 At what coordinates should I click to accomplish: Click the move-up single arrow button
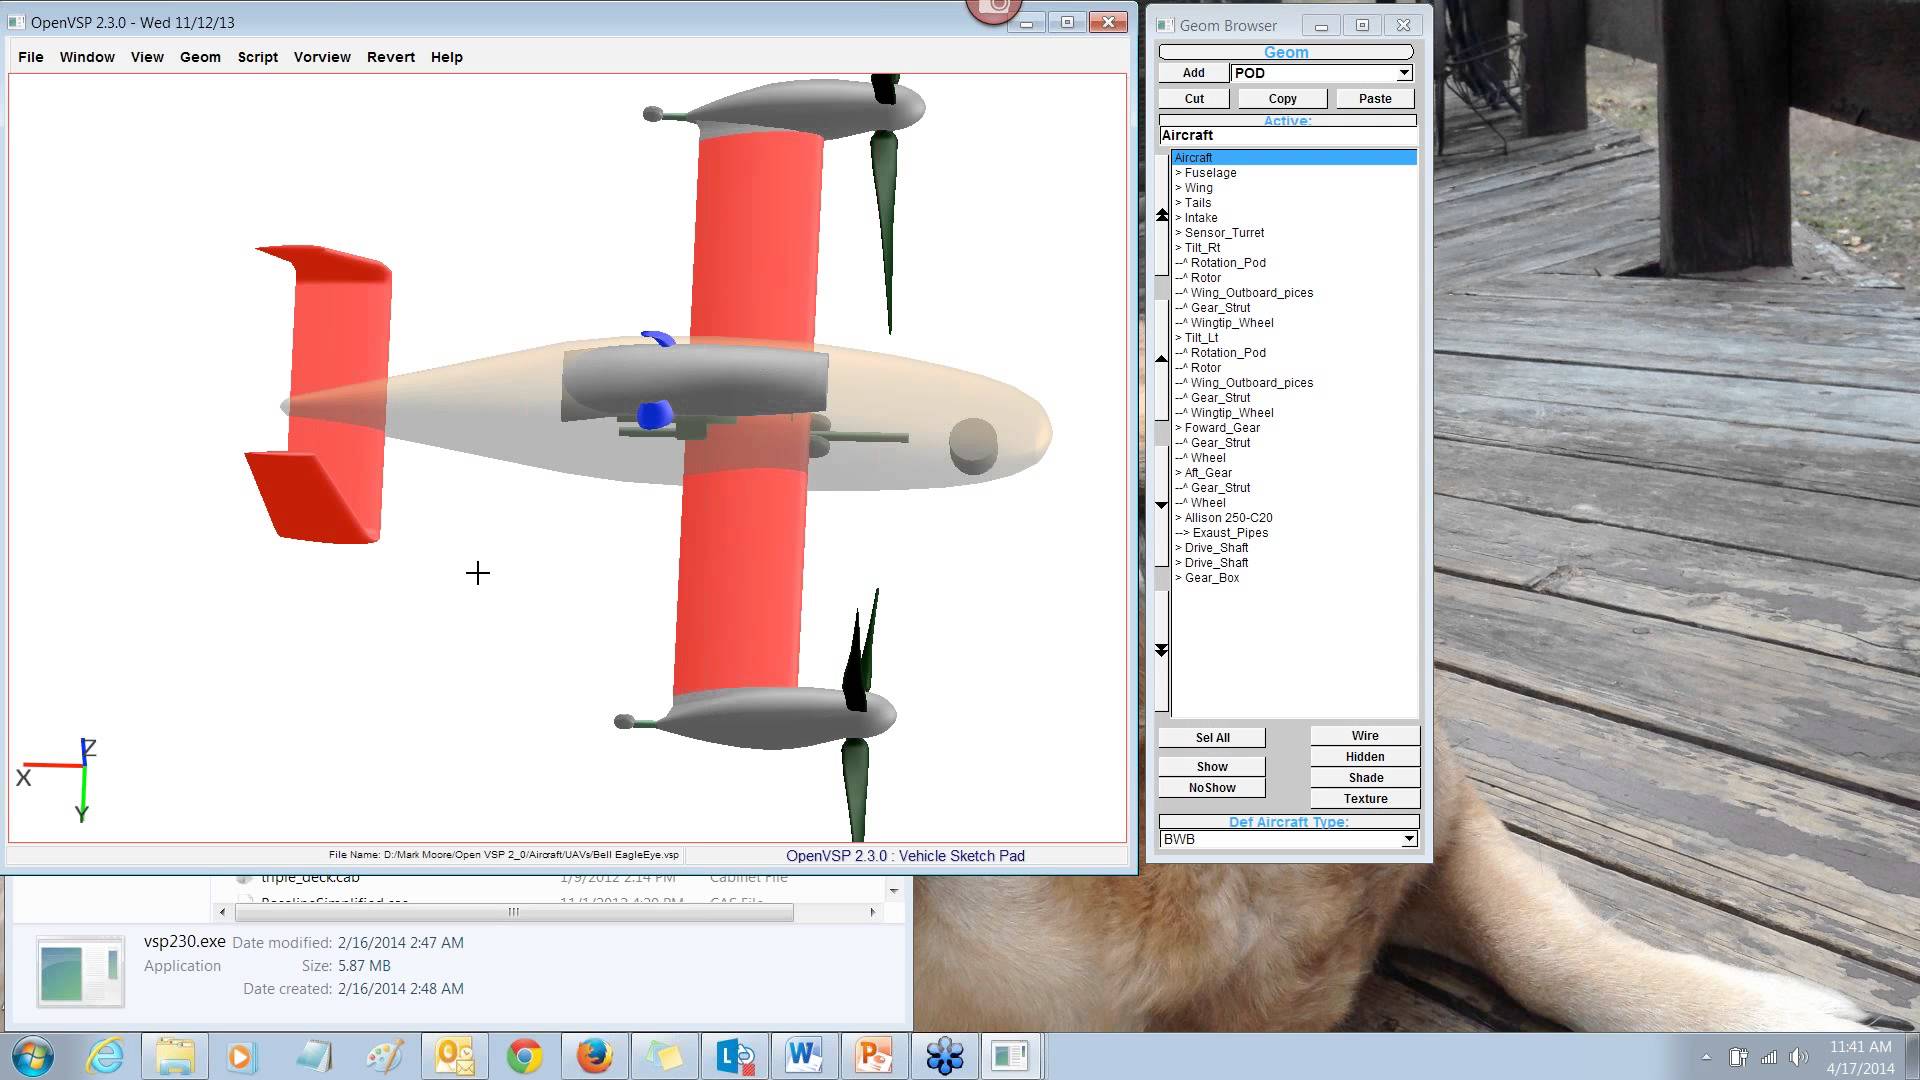(1161, 358)
